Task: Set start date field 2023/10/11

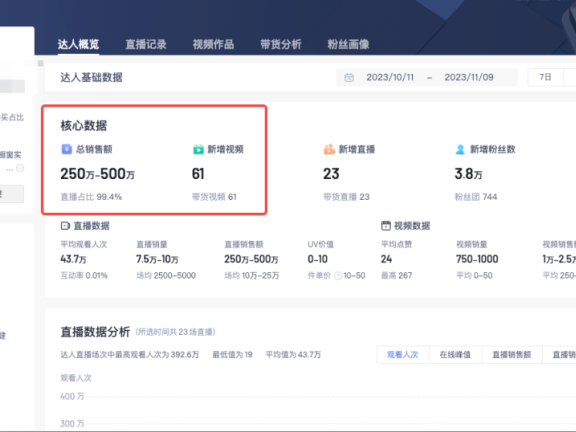Action: click(390, 78)
